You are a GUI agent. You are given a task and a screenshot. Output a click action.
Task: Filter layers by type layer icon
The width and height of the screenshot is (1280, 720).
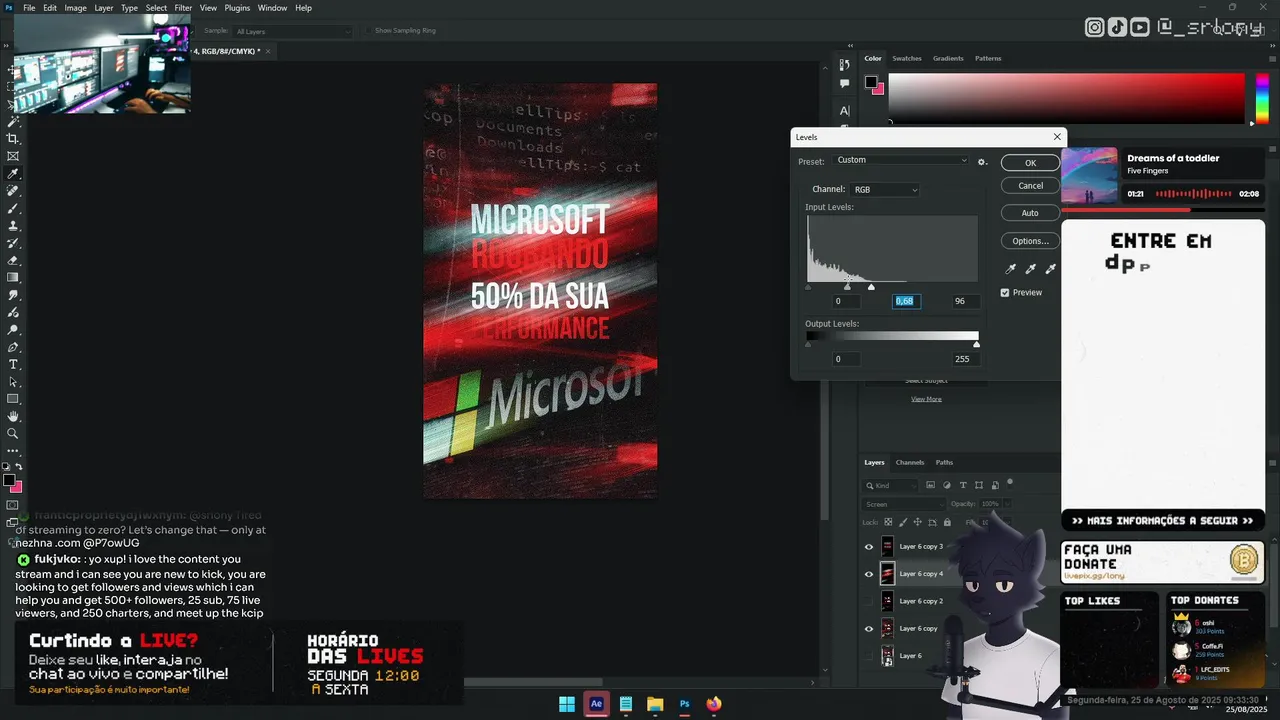(x=962, y=485)
